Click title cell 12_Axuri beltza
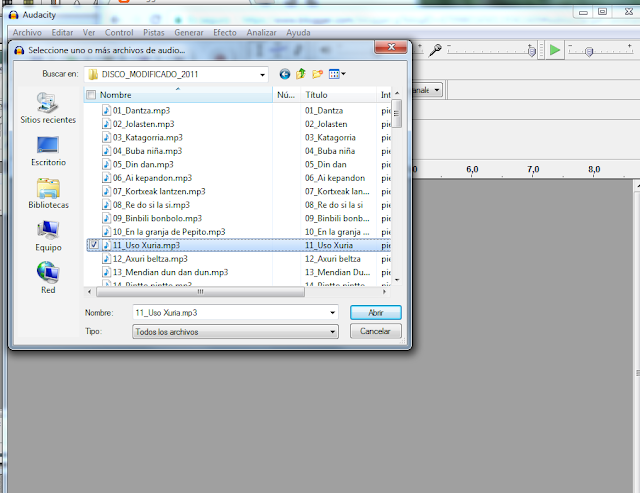The image size is (640, 493). (x=333, y=259)
